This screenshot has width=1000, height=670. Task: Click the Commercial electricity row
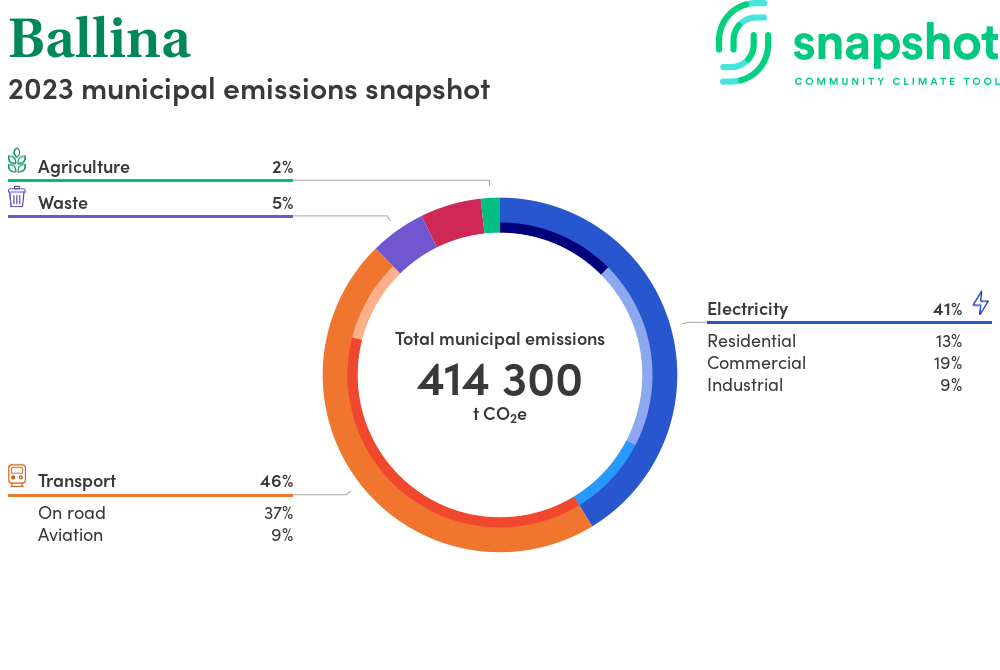[756, 363]
